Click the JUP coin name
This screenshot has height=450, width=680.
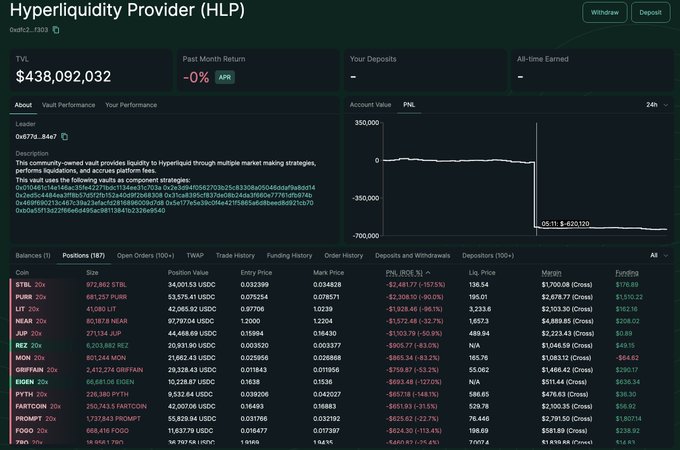coord(22,333)
